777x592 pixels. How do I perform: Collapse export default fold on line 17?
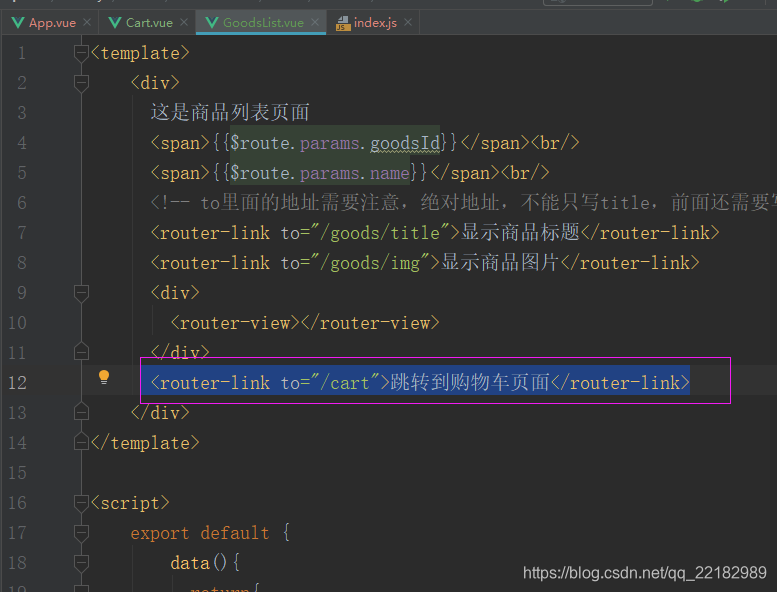click(x=81, y=533)
